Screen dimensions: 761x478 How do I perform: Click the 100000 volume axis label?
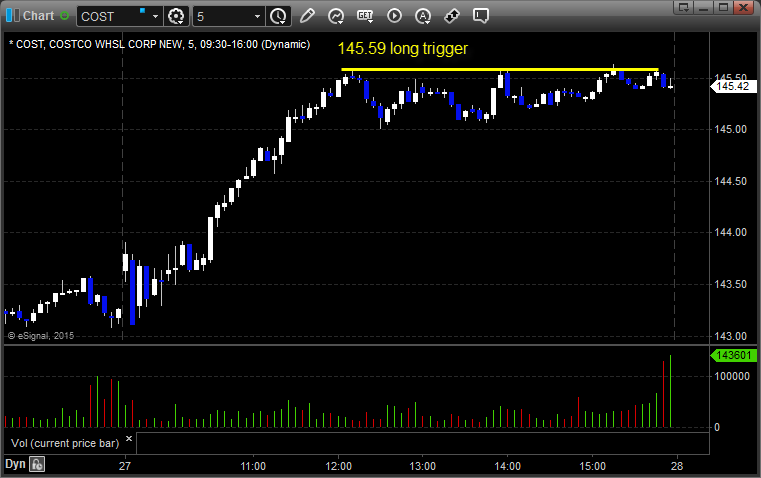click(732, 376)
